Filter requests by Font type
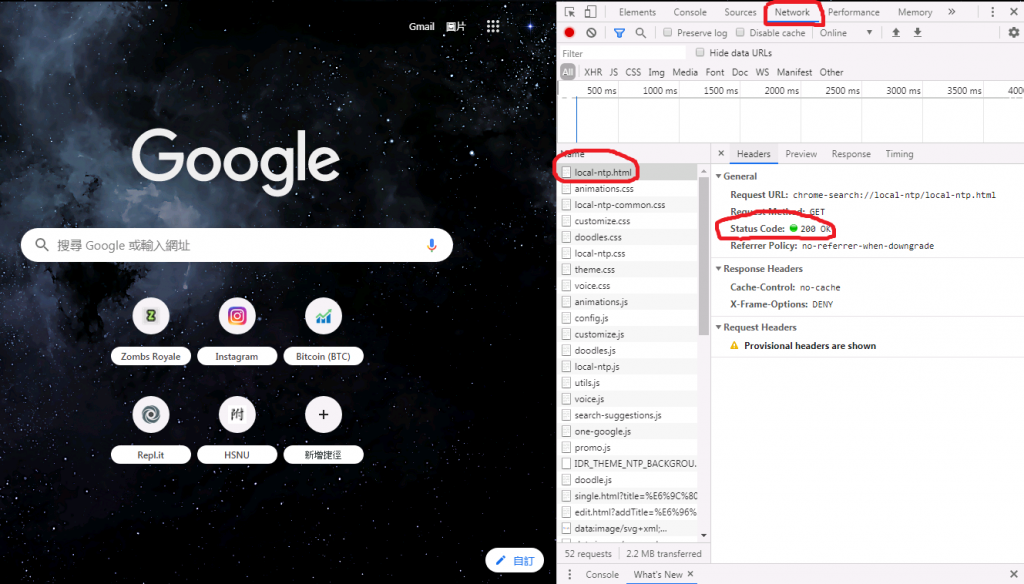 [715, 72]
